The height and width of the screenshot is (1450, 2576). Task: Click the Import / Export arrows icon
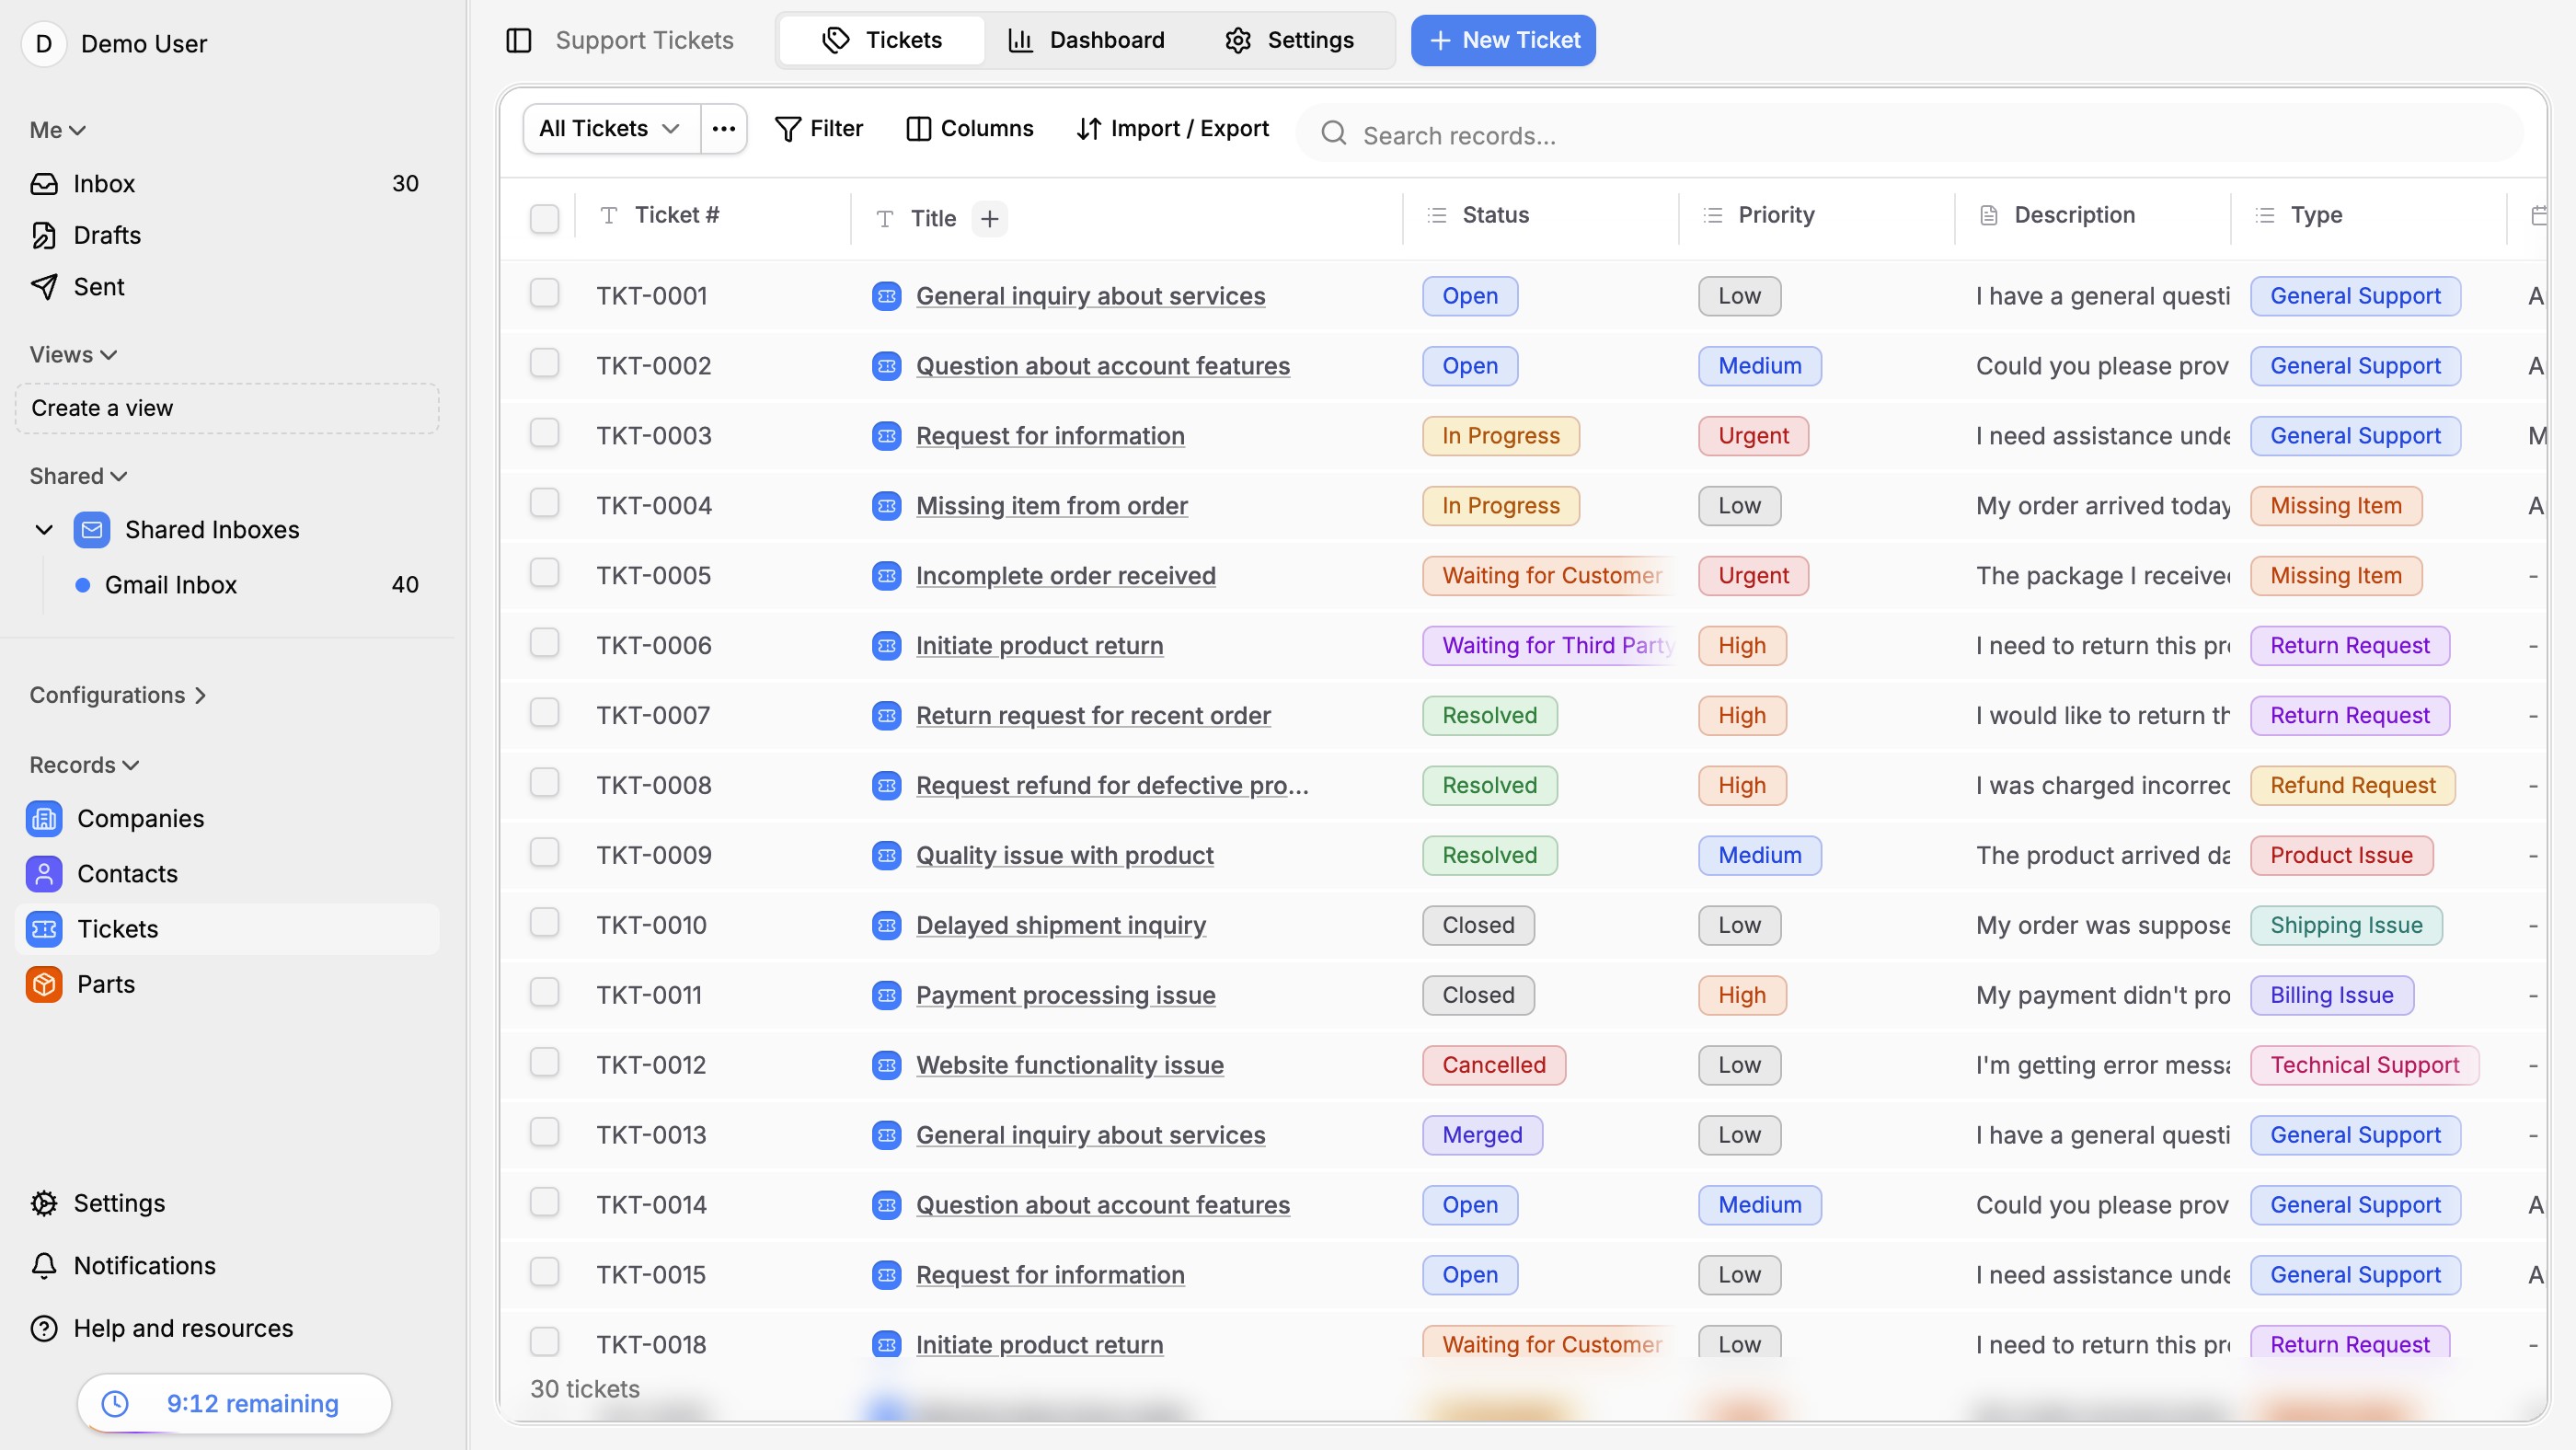1089,129
